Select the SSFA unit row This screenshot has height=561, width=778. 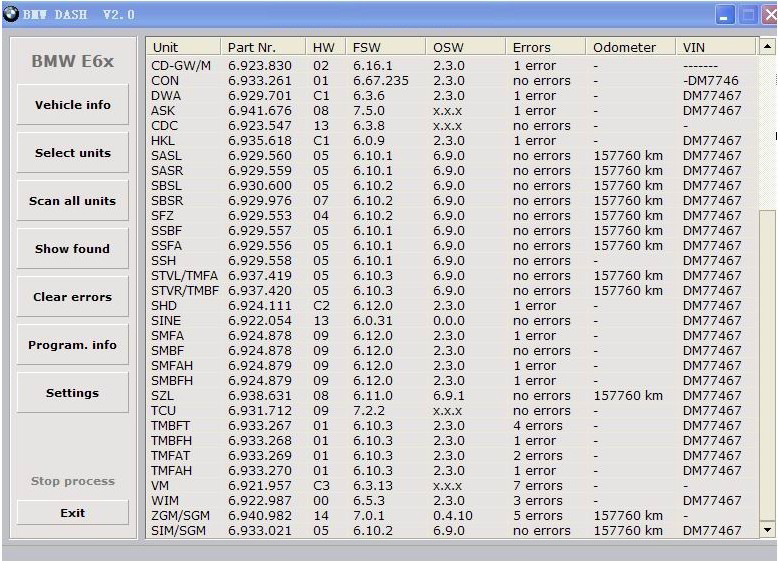point(452,246)
